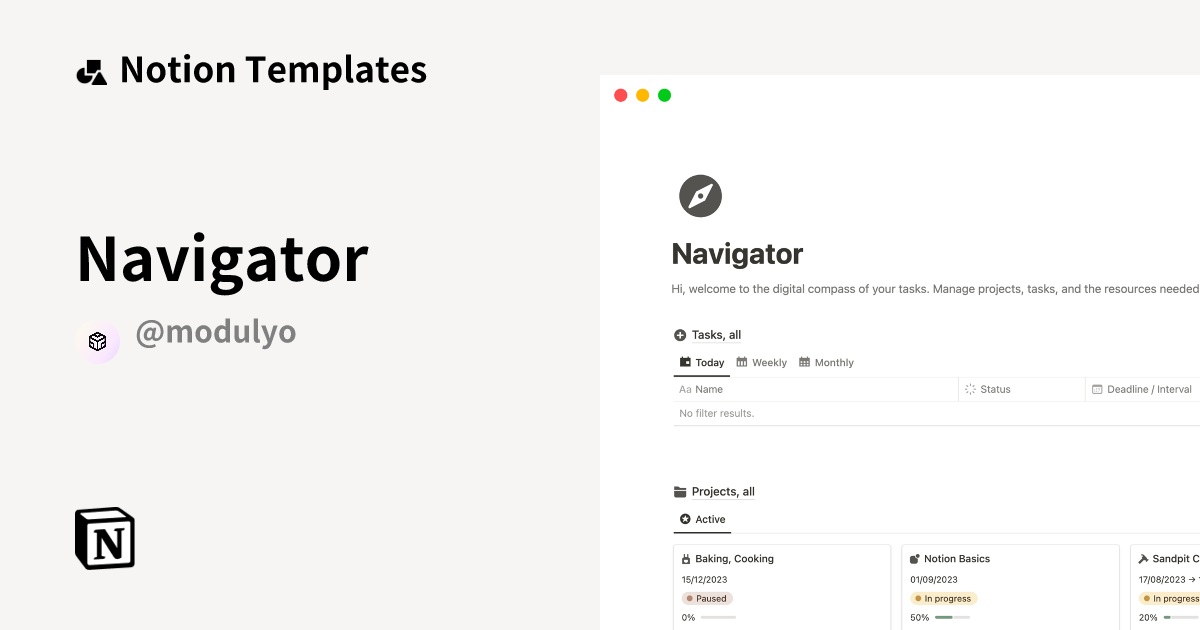The height and width of the screenshot is (630, 1200).
Task: Click the @modulyo author link
Action: click(x=216, y=331)
